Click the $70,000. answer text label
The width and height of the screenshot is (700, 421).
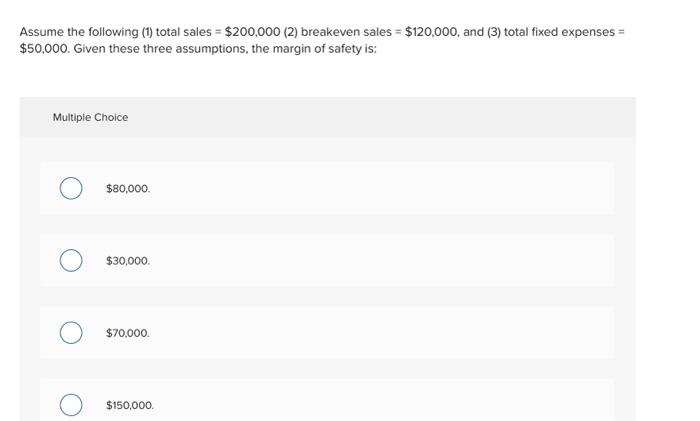click(x=128, y=333)
